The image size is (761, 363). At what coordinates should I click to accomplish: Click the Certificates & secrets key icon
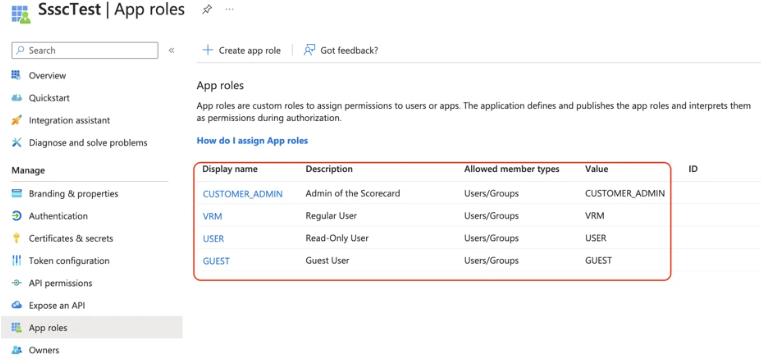point(17,238)
